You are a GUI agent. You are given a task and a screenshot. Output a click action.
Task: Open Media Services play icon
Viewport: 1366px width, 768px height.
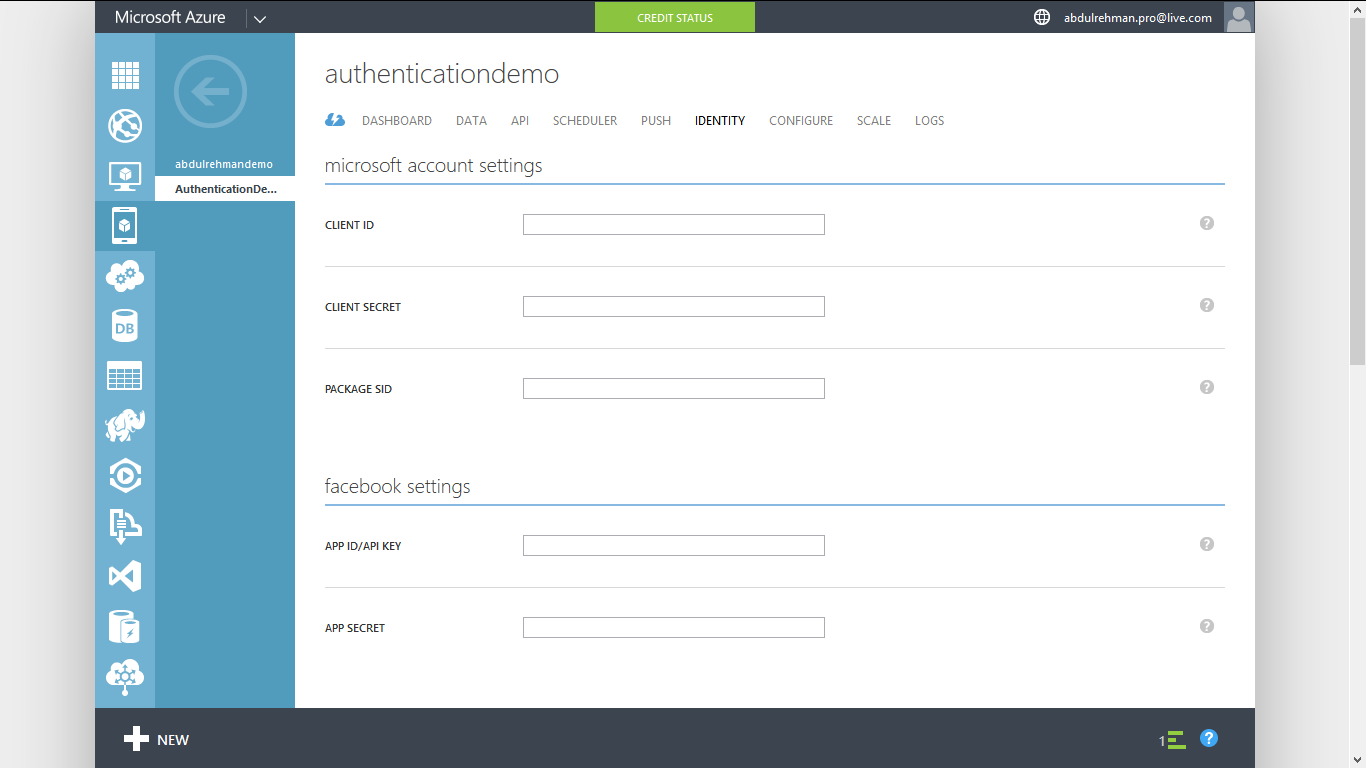[x=125, y=476]
